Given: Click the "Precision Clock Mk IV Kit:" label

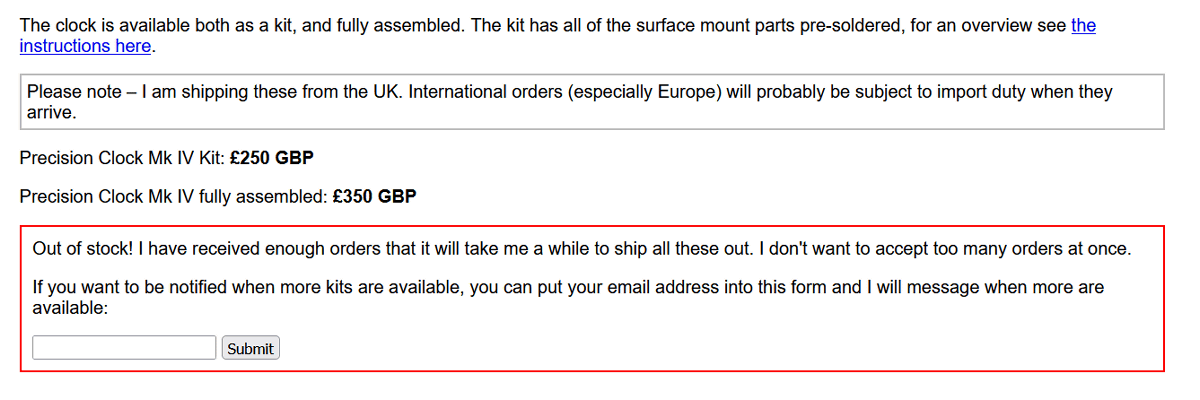Looking at the screenshot, I should coord(122,158).
